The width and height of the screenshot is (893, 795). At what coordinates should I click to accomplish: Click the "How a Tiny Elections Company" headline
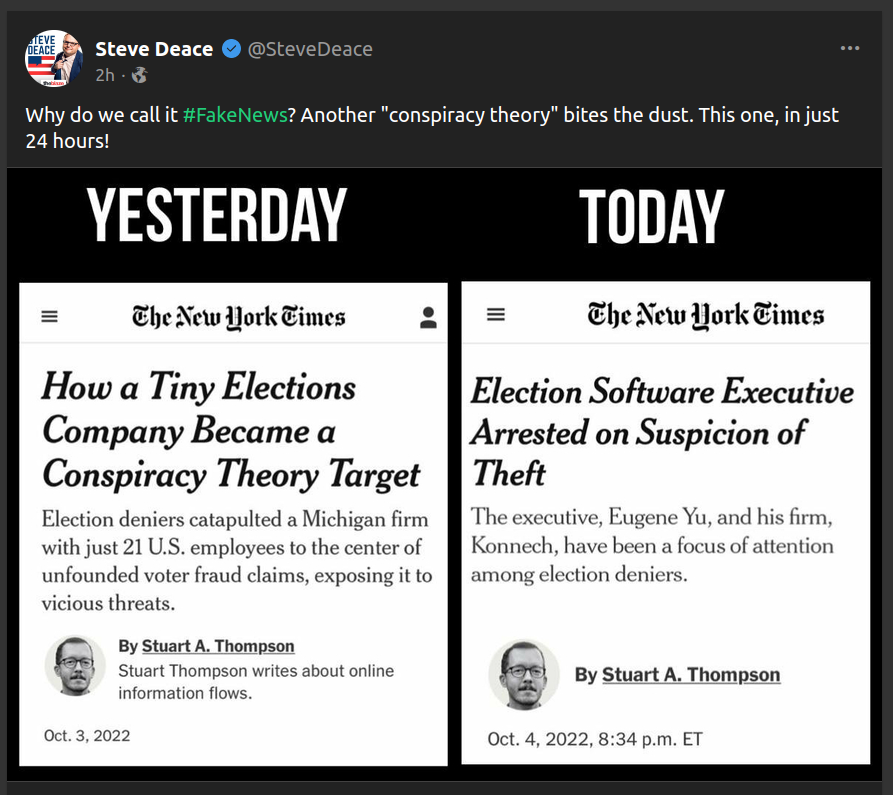pos(231,430)
